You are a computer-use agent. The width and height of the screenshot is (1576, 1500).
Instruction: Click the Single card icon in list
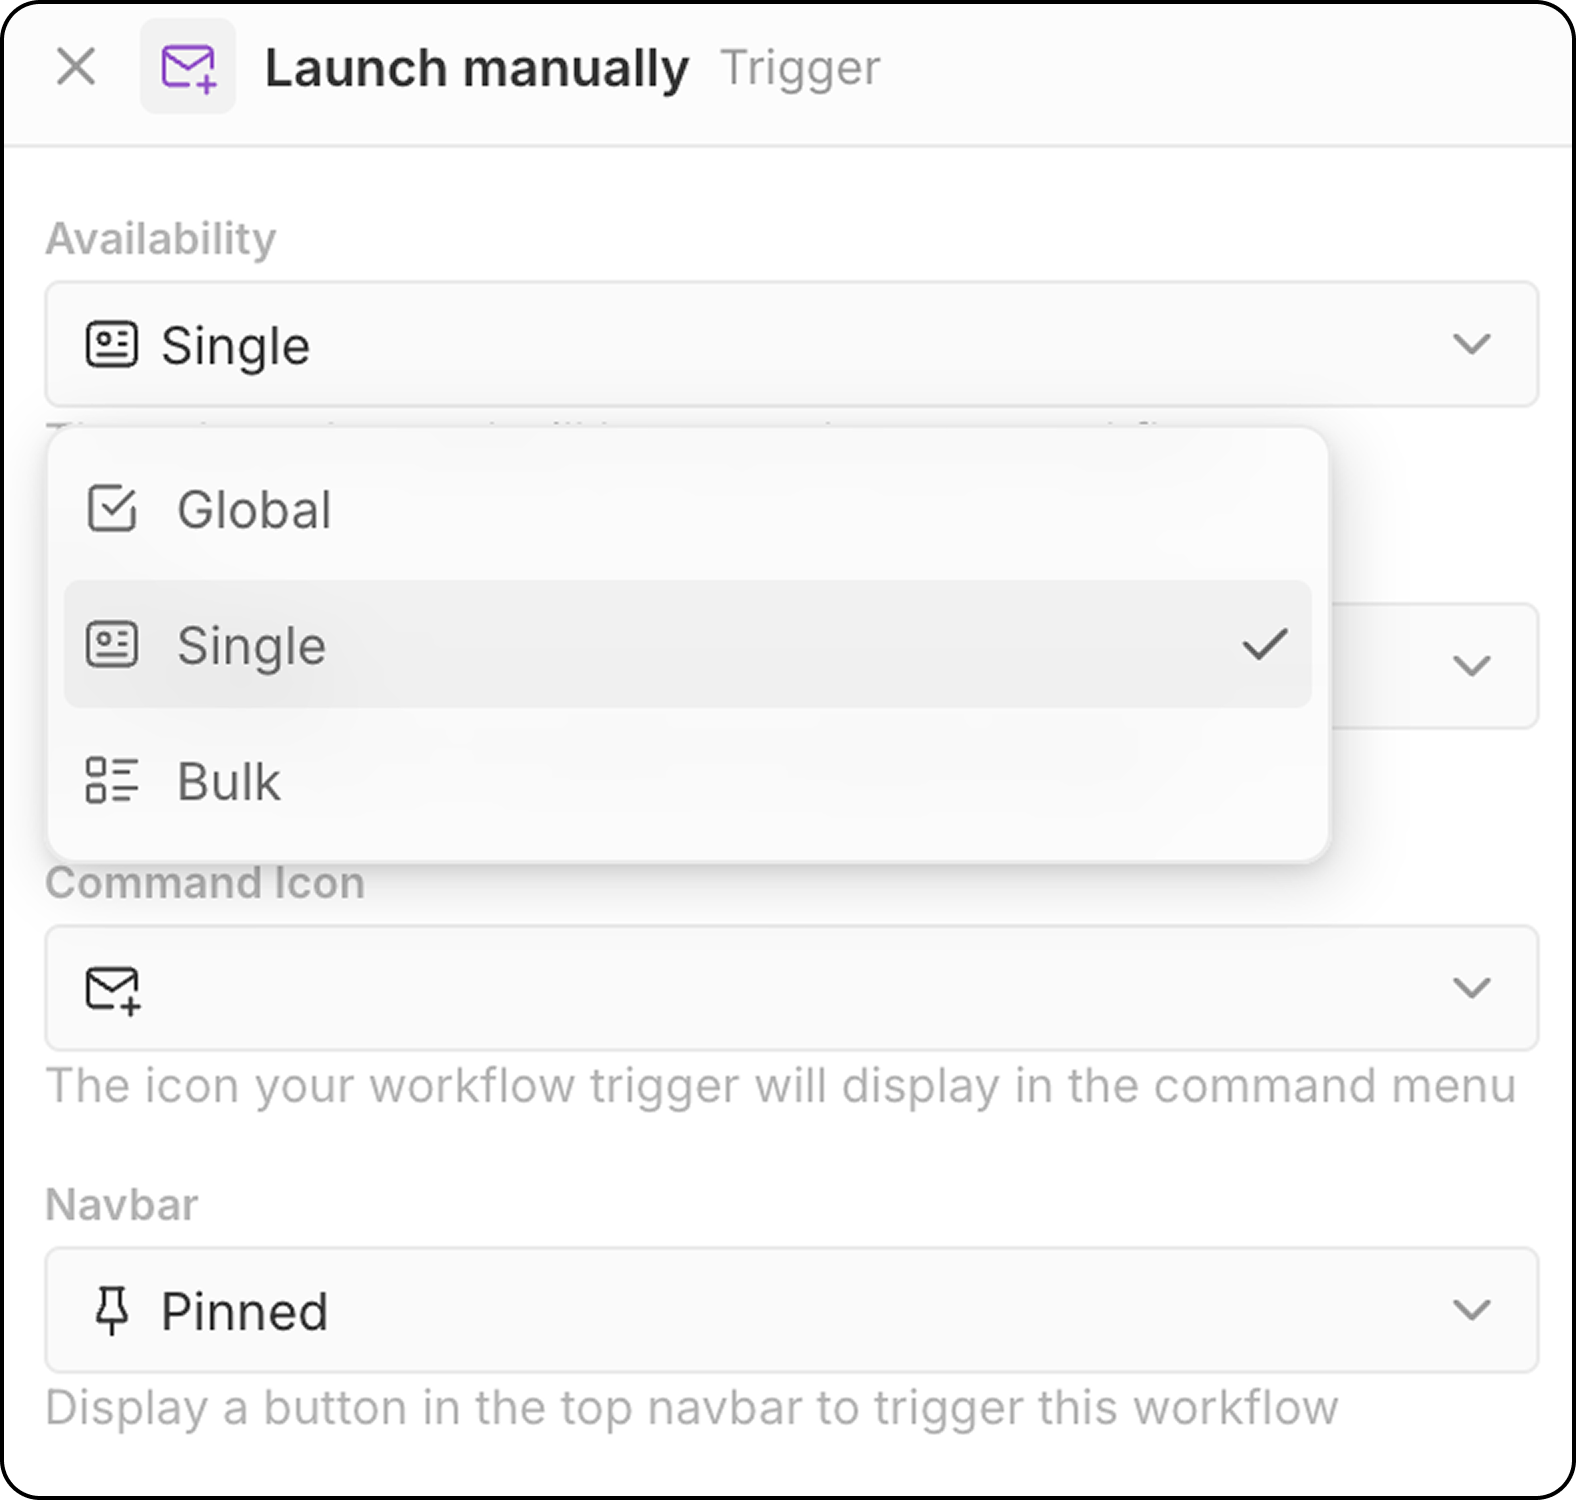(x=112, y=645)
